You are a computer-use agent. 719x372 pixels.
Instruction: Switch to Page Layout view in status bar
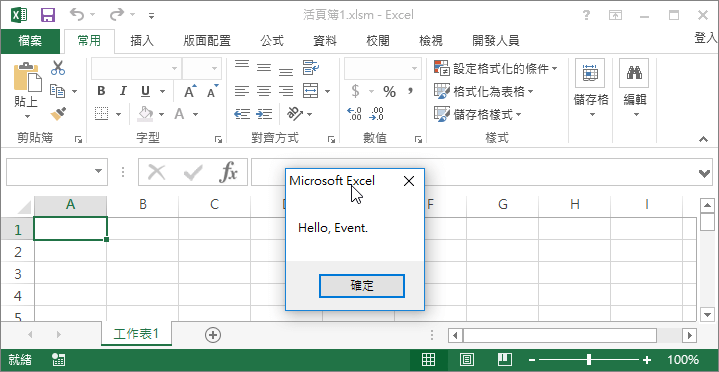tap(467, 360)
